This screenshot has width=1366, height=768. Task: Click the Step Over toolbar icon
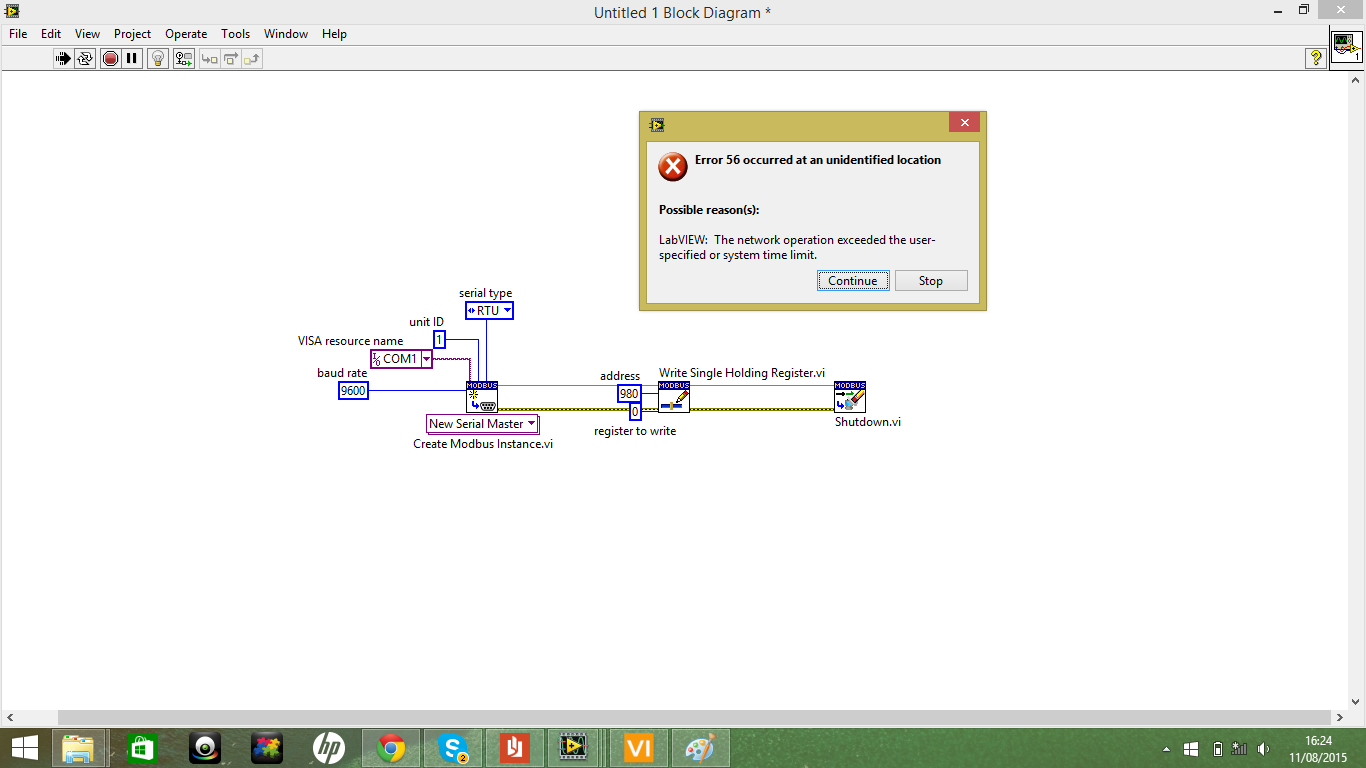point(230,59)
